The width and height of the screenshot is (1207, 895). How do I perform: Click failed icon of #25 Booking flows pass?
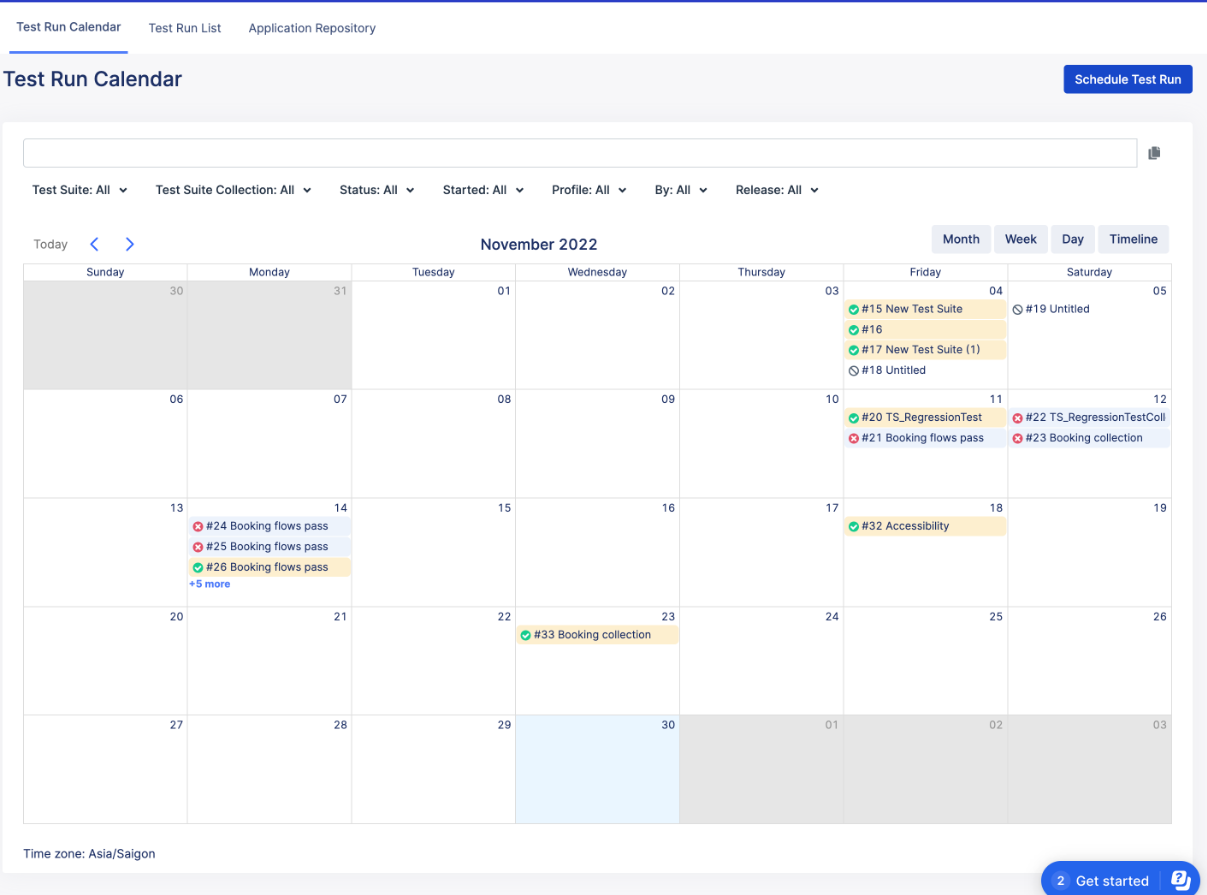198,547
